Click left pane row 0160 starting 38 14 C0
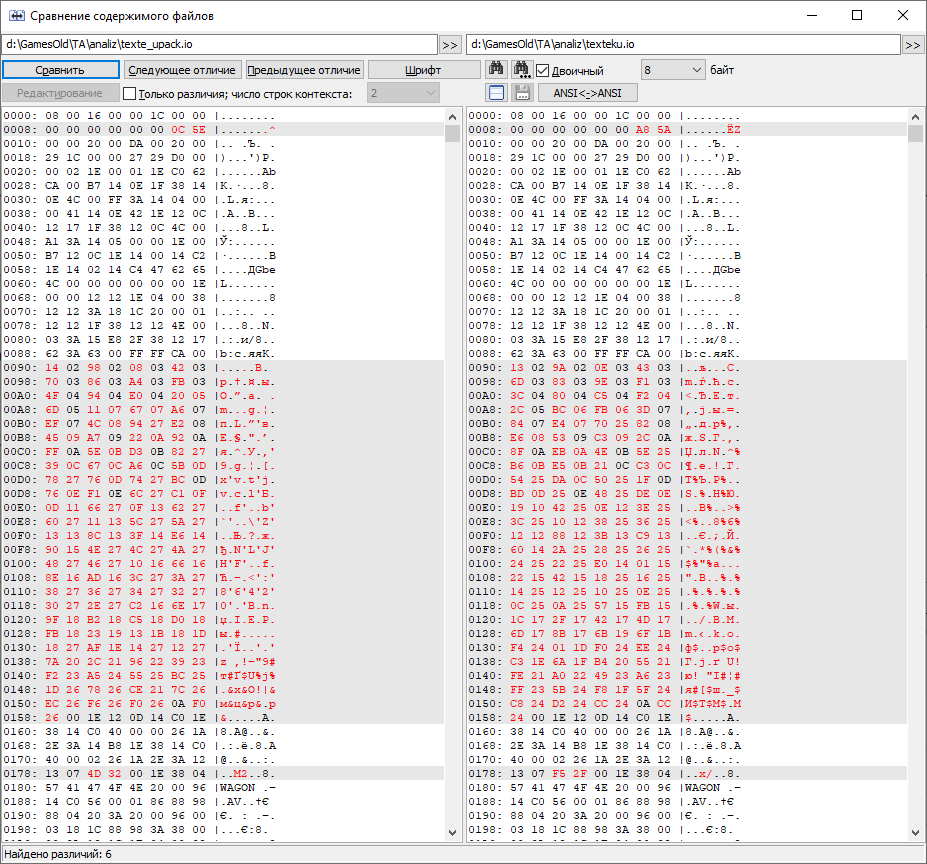927x864 pixels. (x=223, y=732)
